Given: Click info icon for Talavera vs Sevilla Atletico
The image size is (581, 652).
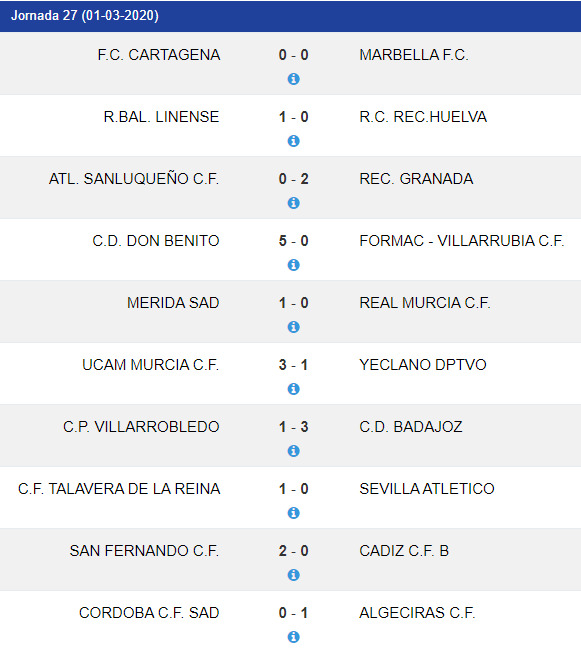Looking at the screenshot, I should pyautogui.click(x=294, y=513).
